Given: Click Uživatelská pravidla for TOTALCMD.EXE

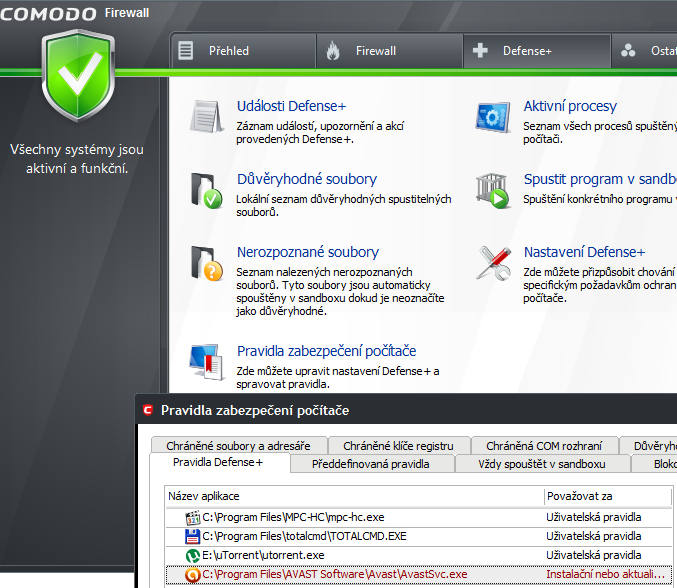Looking at the screenshot, I should (x=594, y=536).
